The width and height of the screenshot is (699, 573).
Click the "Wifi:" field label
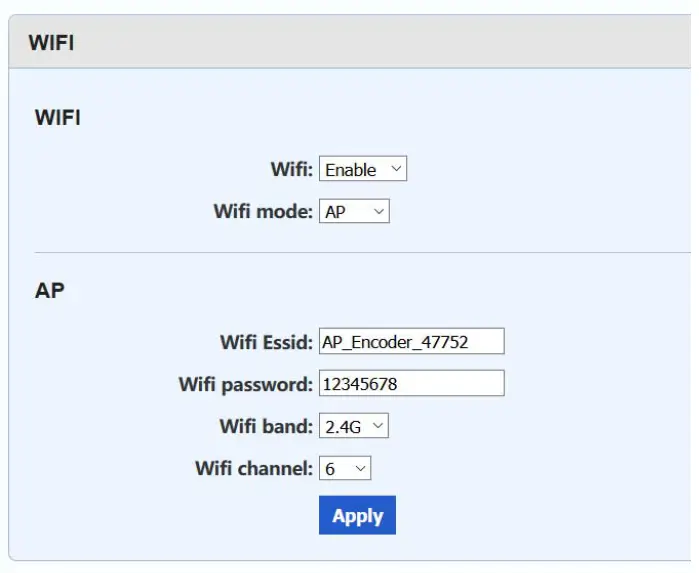click(x=292, y=170)
